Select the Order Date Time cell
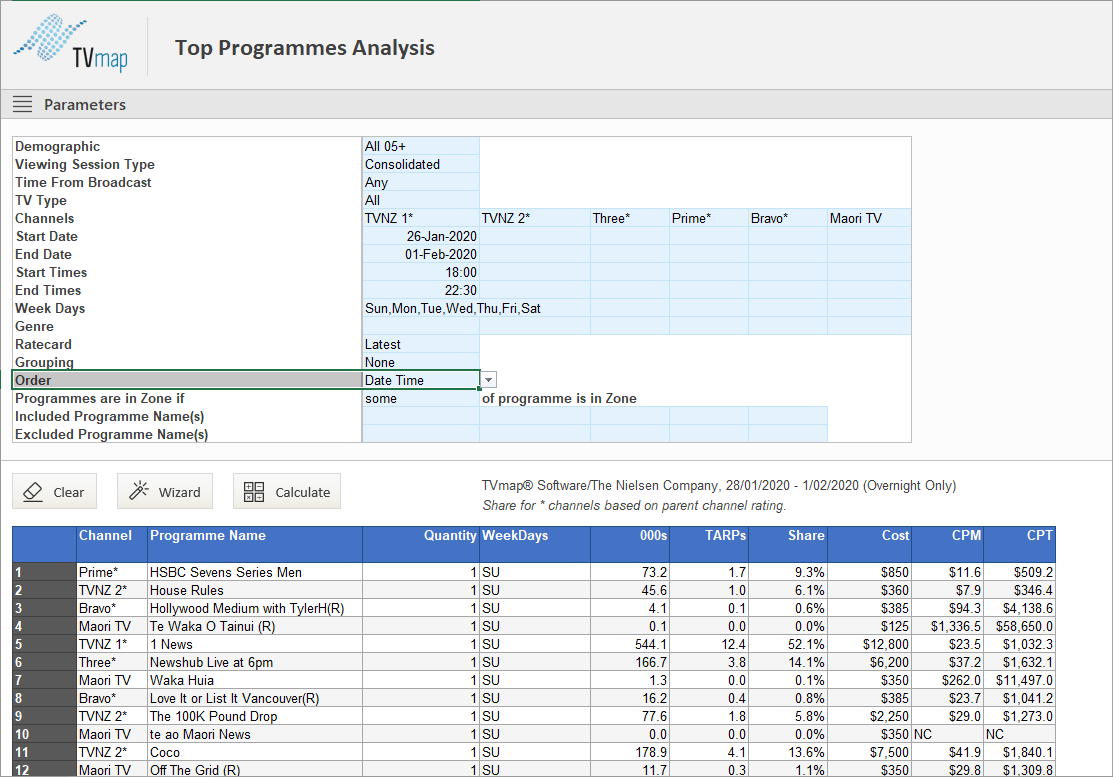1113x777 pixels. (x=421, y=380)
